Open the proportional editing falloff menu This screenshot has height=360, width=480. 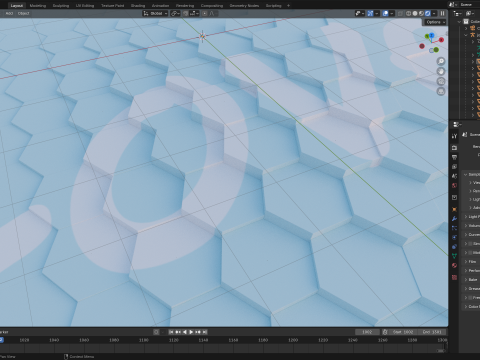click(x=212, y=13)
